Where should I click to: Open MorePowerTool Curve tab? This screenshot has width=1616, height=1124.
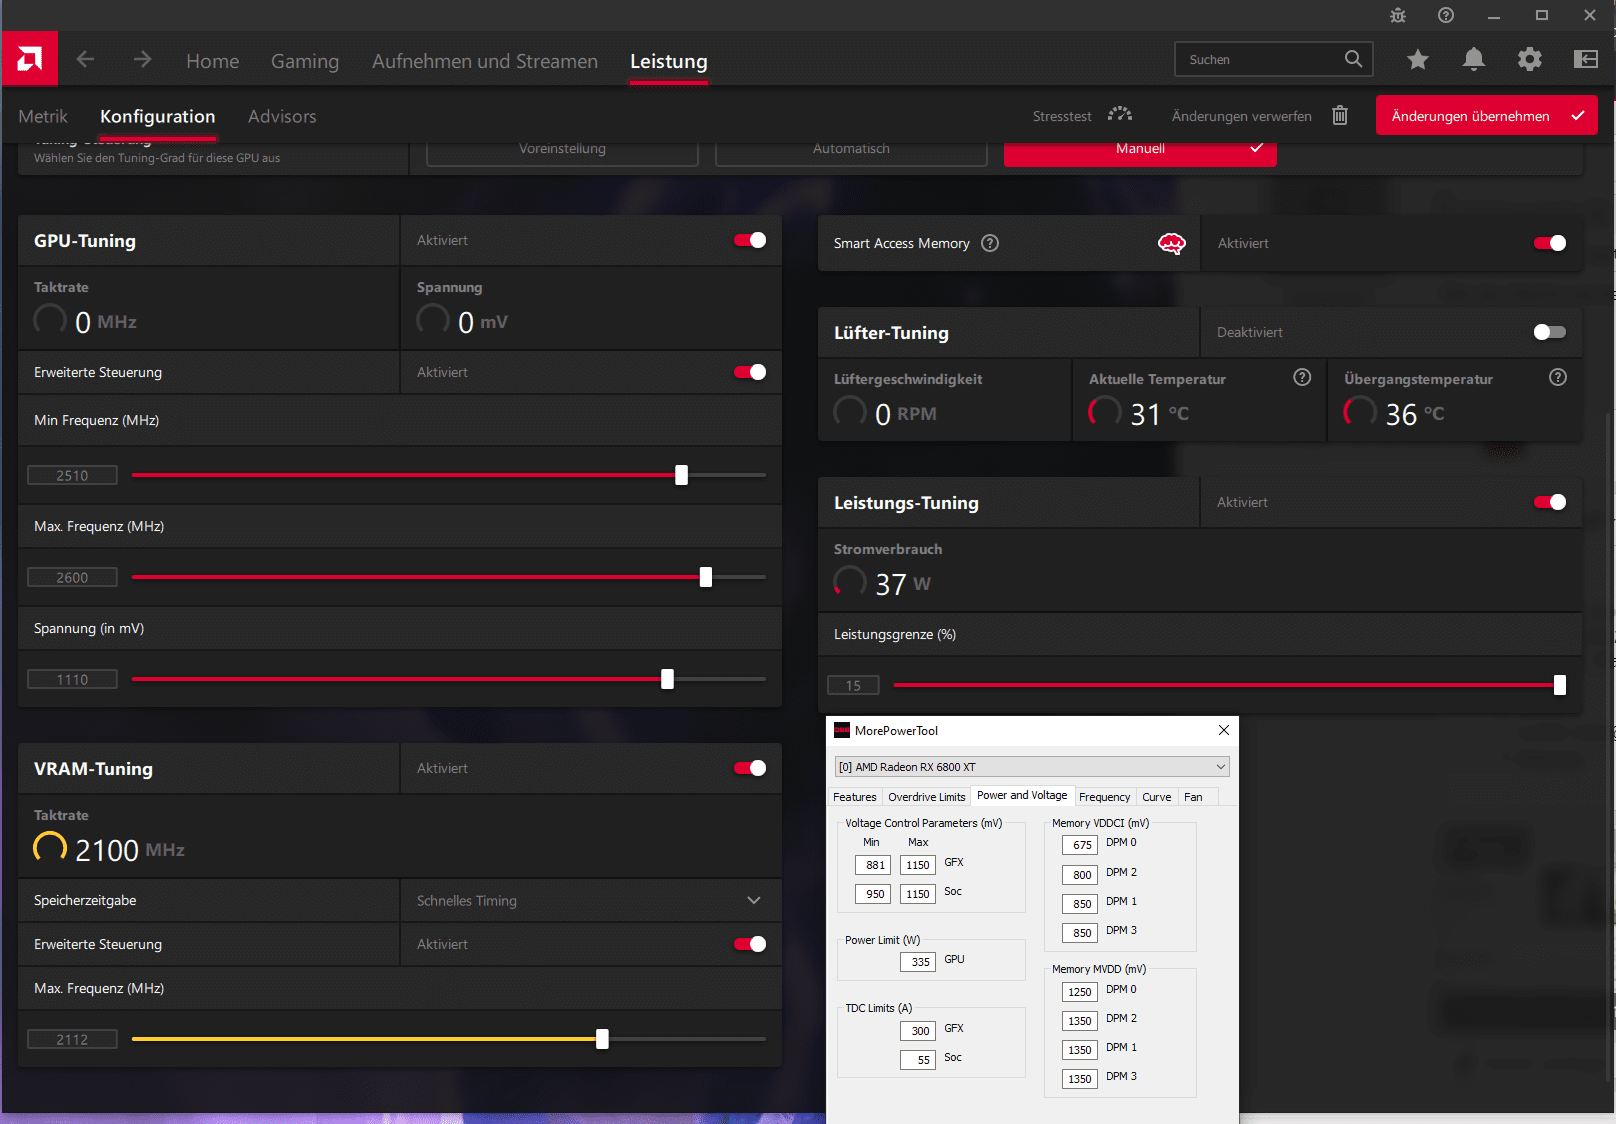(x=1157, y=797)
